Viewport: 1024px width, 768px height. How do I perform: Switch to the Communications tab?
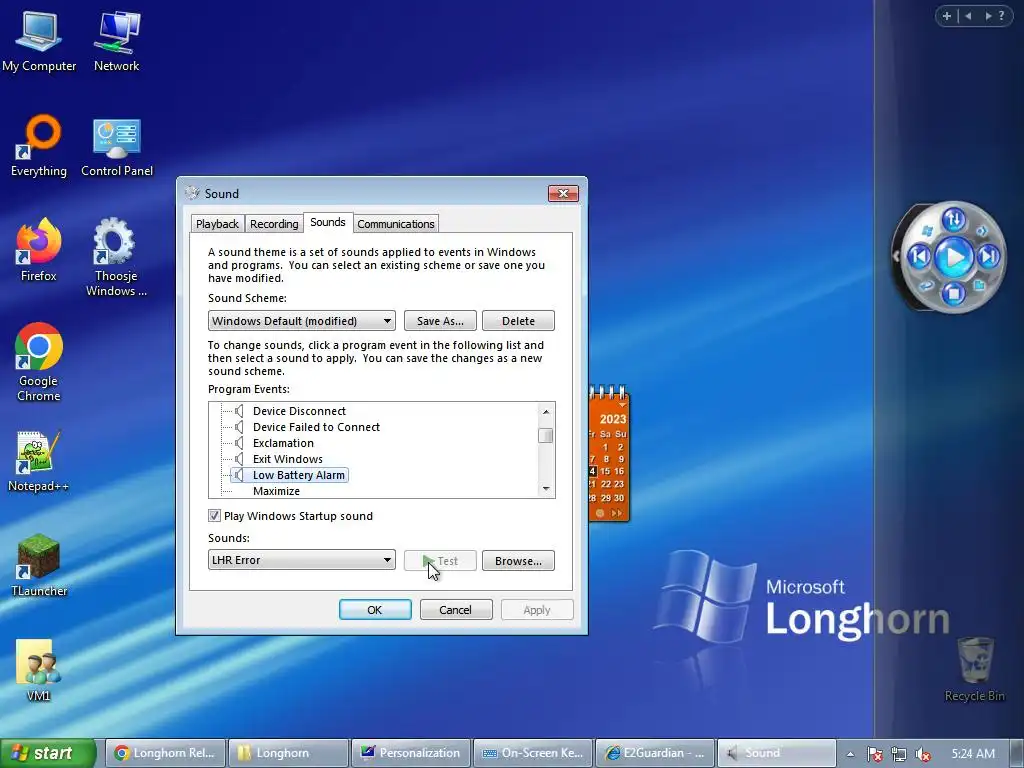[396, 223]
